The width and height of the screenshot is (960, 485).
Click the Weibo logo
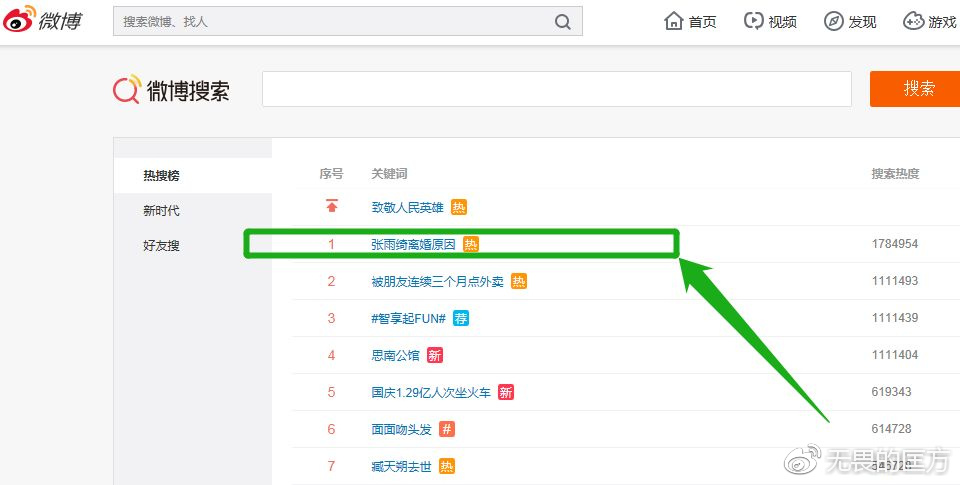pyautogui.click(x=42, y=20)
